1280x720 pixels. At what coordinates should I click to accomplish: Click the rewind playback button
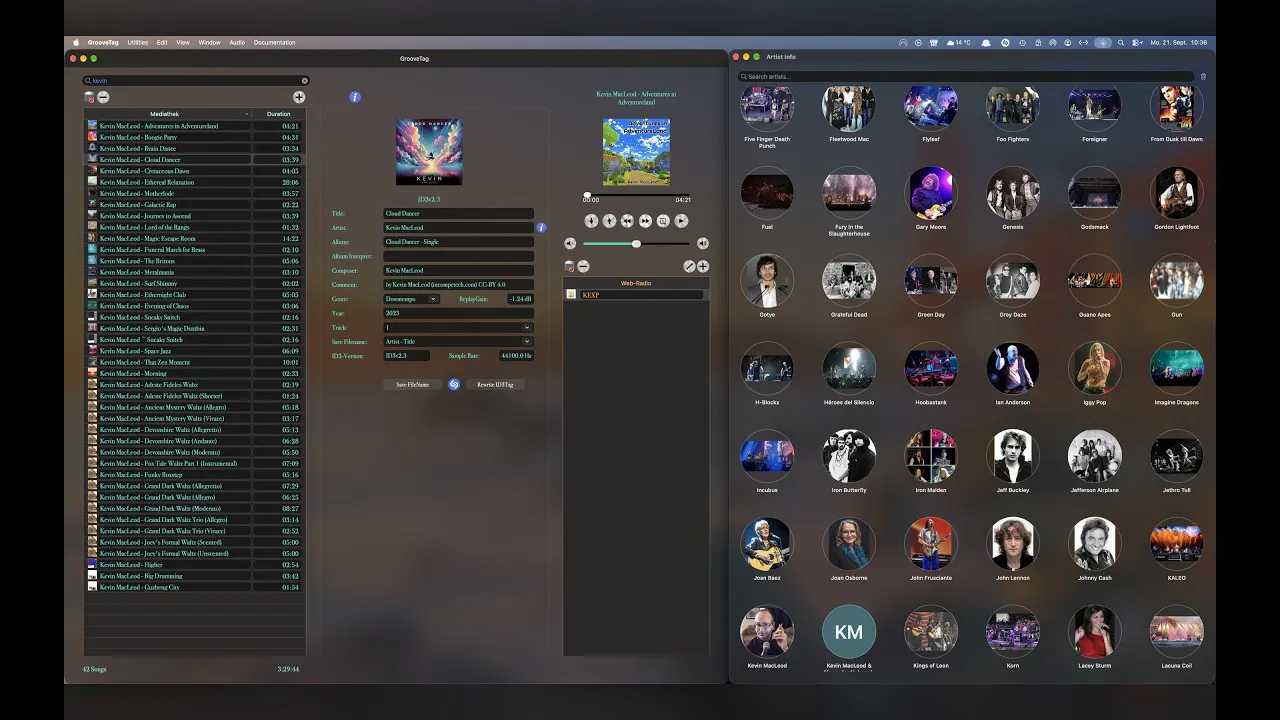(627, 221)
